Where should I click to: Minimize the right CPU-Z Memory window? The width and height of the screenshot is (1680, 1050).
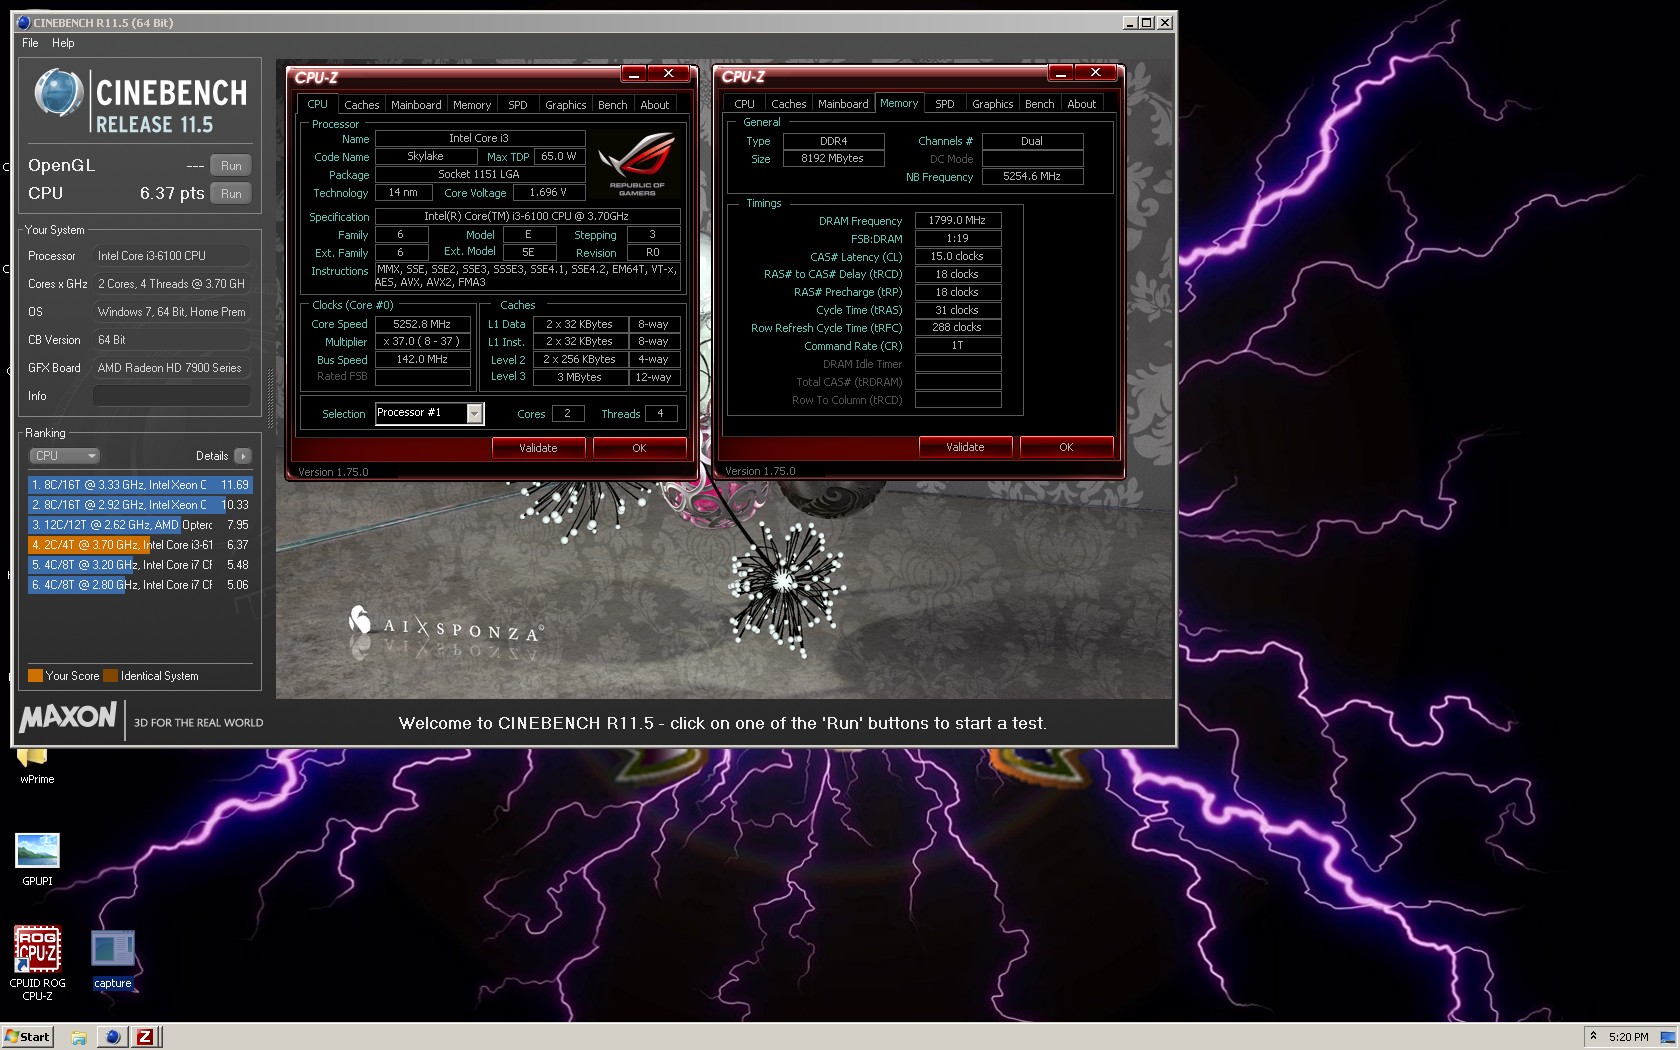(x=1061, y=73)
